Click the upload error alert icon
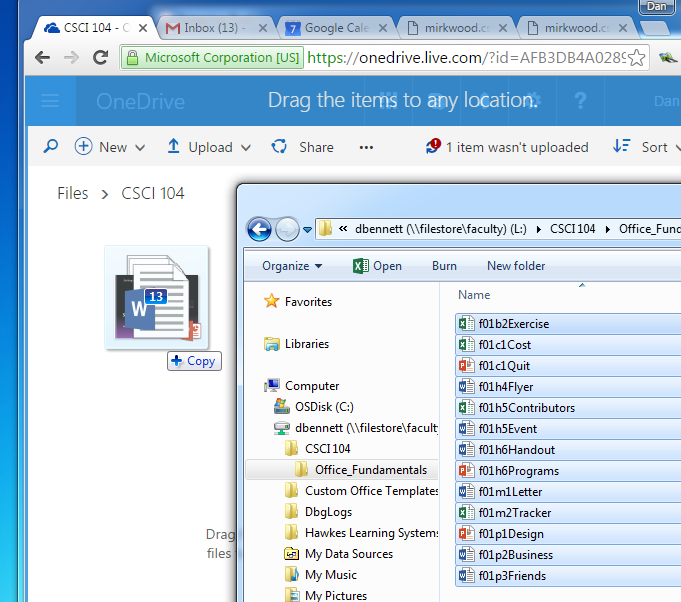Image resolution: width=681 pixels, height=602 pixels. coord(433,147)
